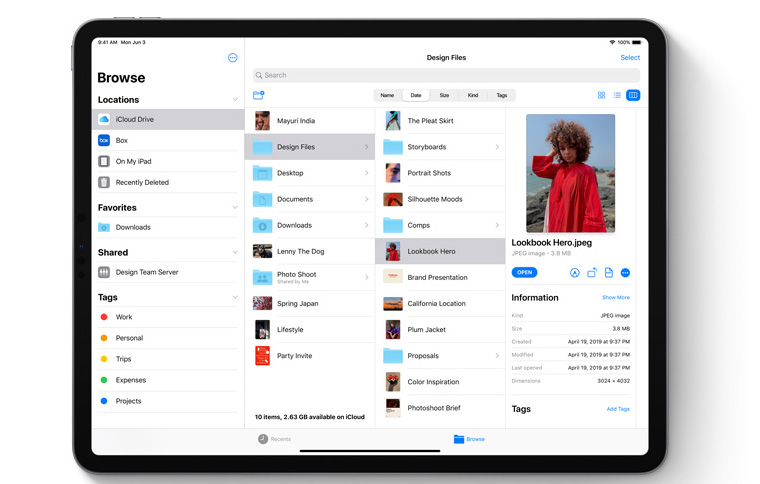Collapse the Tags section
760x484 pixels.
(x=235, y=297)
